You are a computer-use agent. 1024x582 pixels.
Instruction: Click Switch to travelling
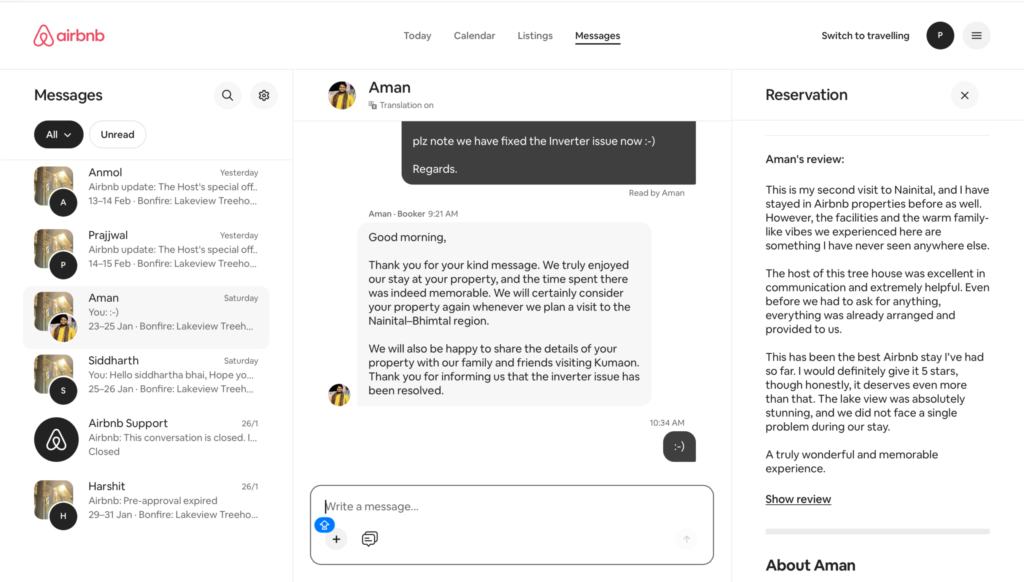point(865,36)
